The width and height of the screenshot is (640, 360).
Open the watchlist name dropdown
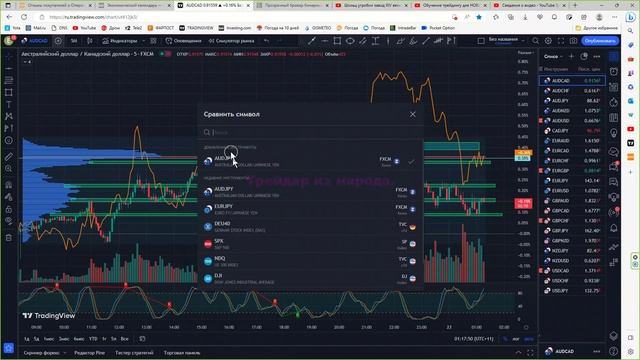[553, 56]
